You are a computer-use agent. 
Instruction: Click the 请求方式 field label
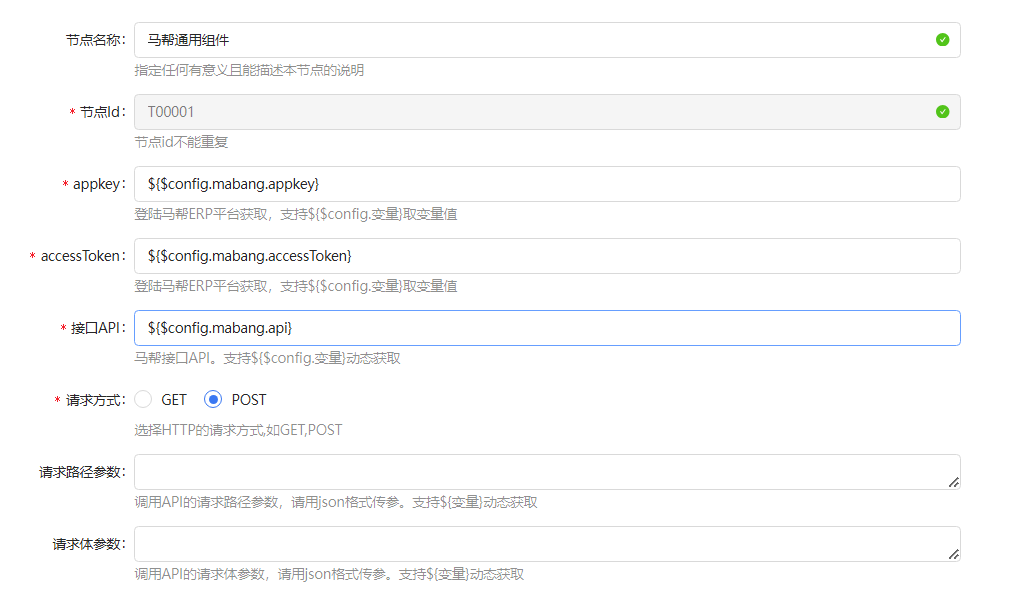tap(95, 400)
